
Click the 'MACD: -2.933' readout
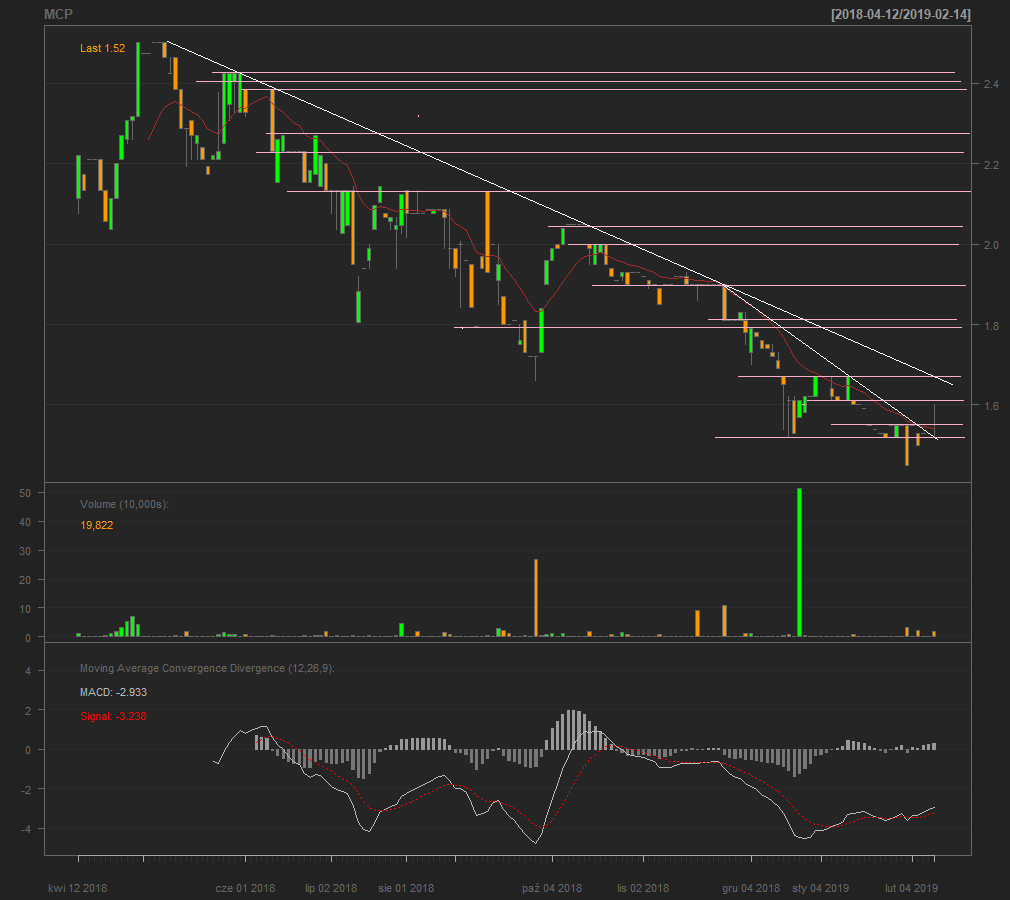click(113, 692)
